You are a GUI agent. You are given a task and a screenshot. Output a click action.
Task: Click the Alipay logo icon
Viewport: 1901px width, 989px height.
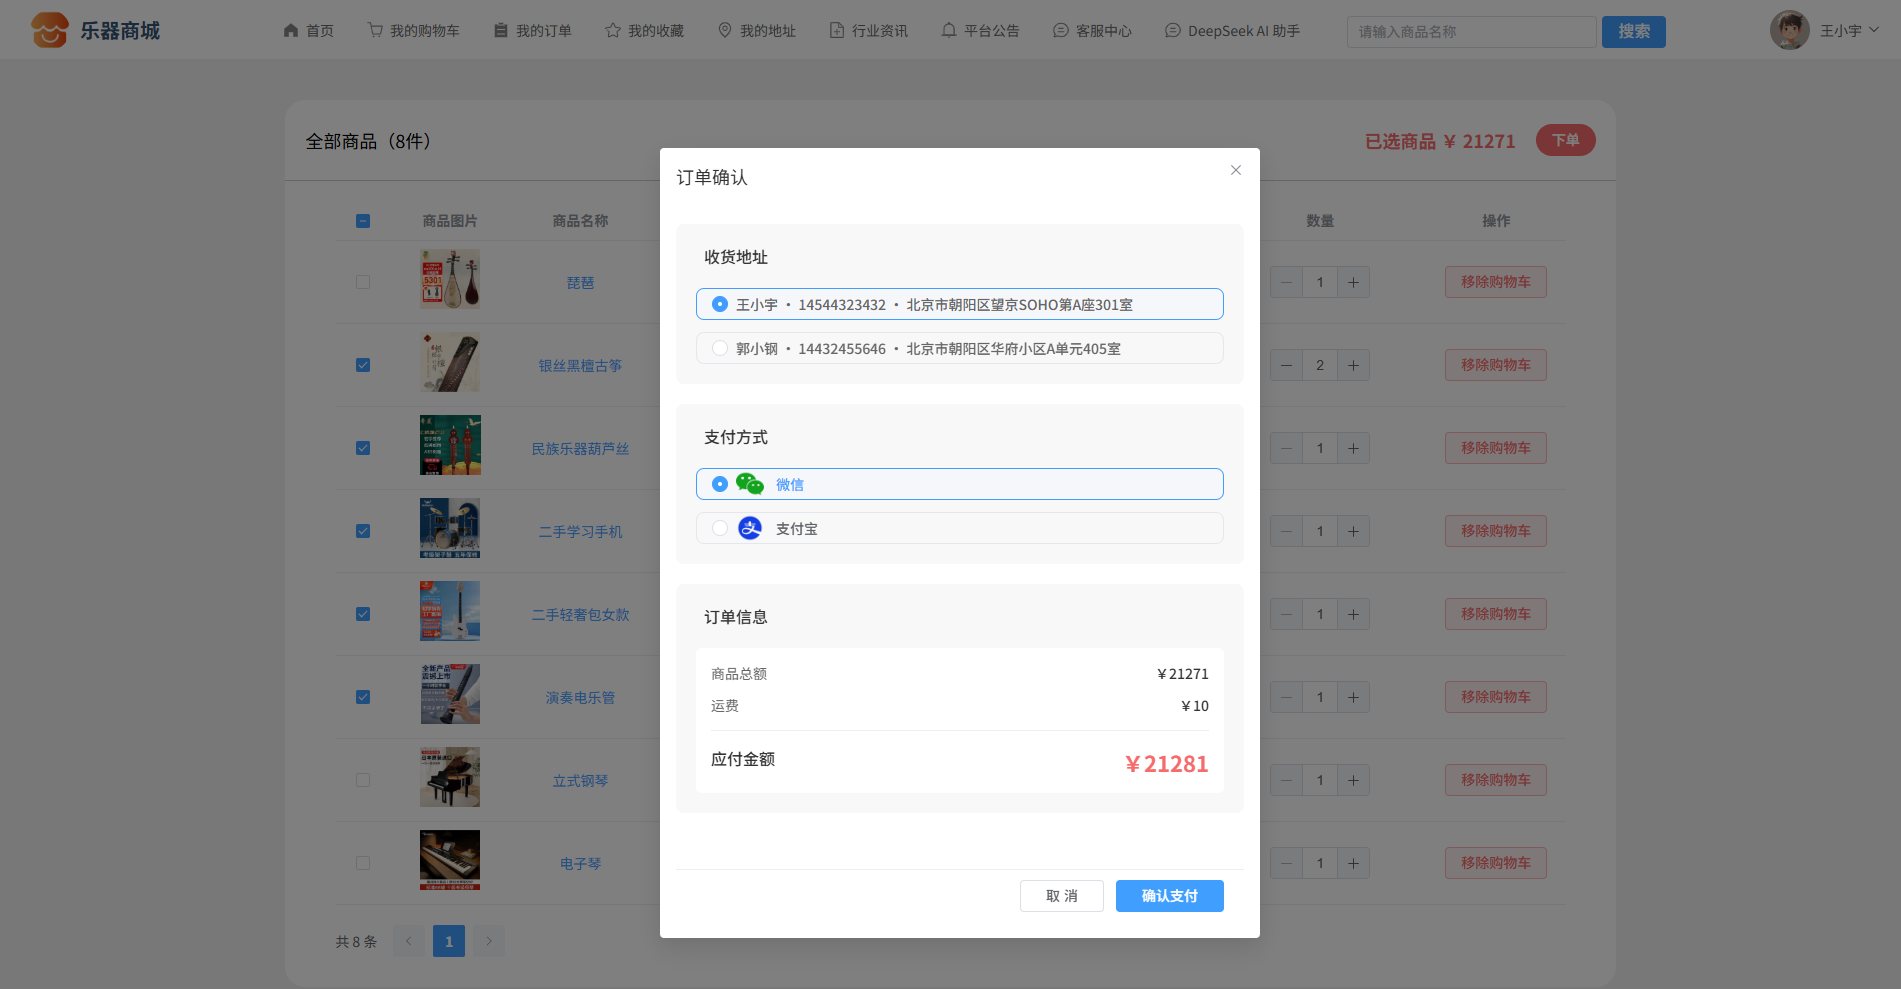[749, 528]
